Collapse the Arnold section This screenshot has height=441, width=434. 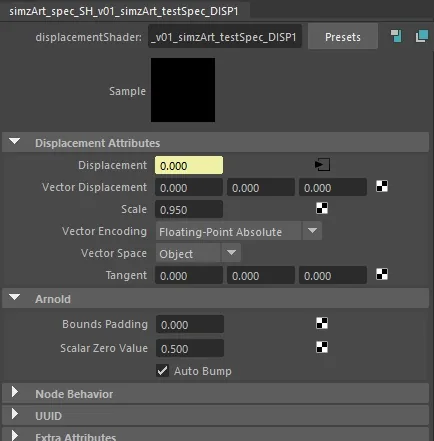[15, 297]
